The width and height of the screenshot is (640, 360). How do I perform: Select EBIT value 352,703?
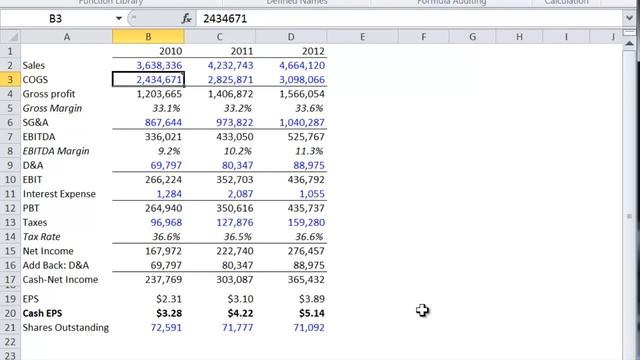pyautogui.click(x=220, y=180)
